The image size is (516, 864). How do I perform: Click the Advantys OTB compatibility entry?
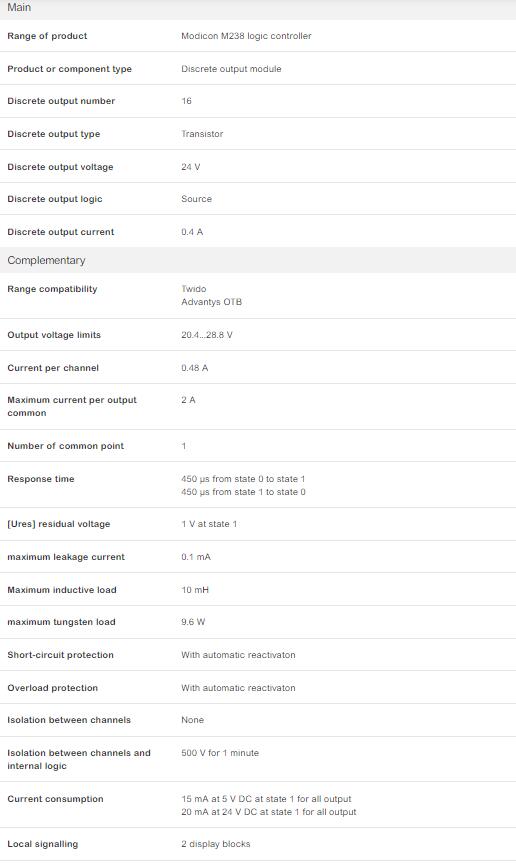click(x=211, y=302)
